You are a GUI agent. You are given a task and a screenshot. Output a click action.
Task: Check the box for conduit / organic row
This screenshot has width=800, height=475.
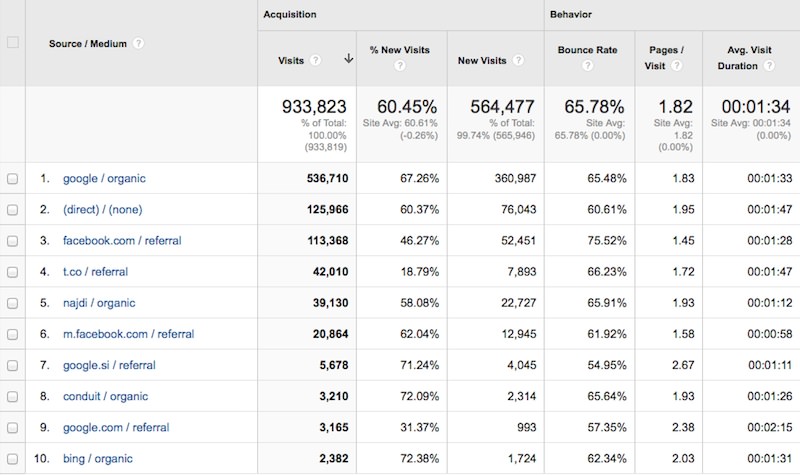point(13,397)
